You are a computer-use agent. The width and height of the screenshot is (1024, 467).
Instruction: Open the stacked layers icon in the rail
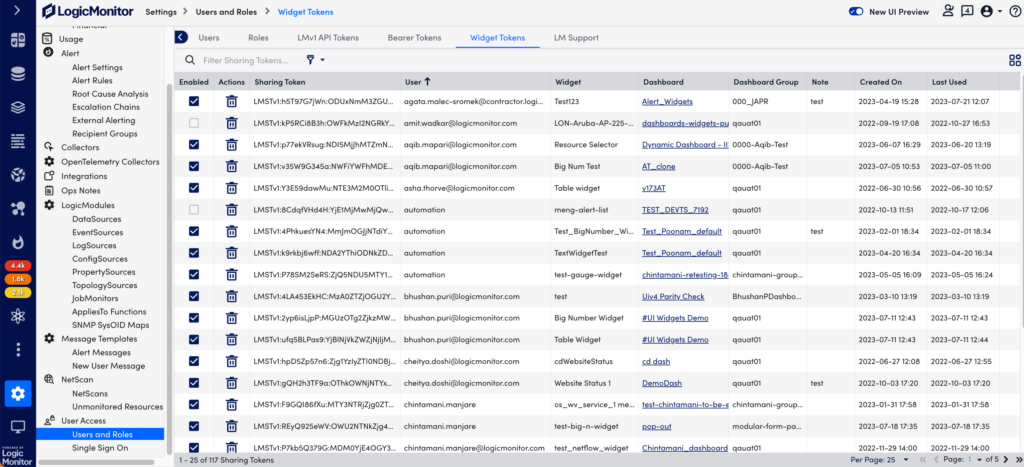[18, 108]
